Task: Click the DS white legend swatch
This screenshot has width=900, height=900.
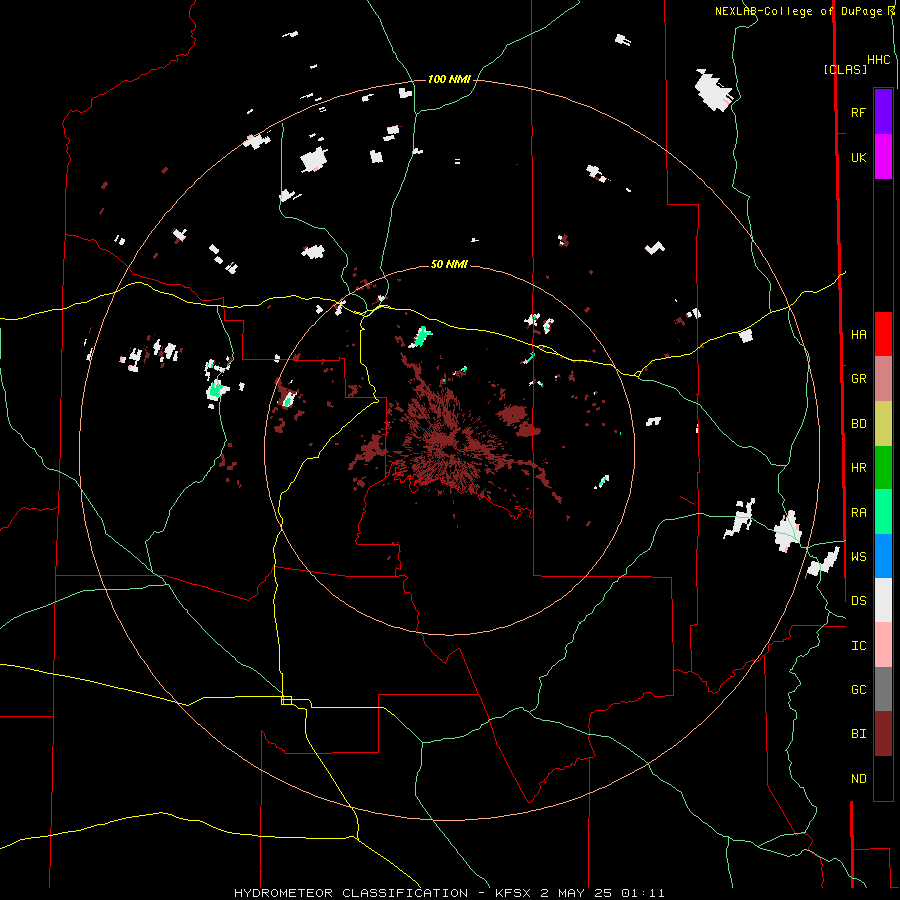Action: (x=883, y=600)
